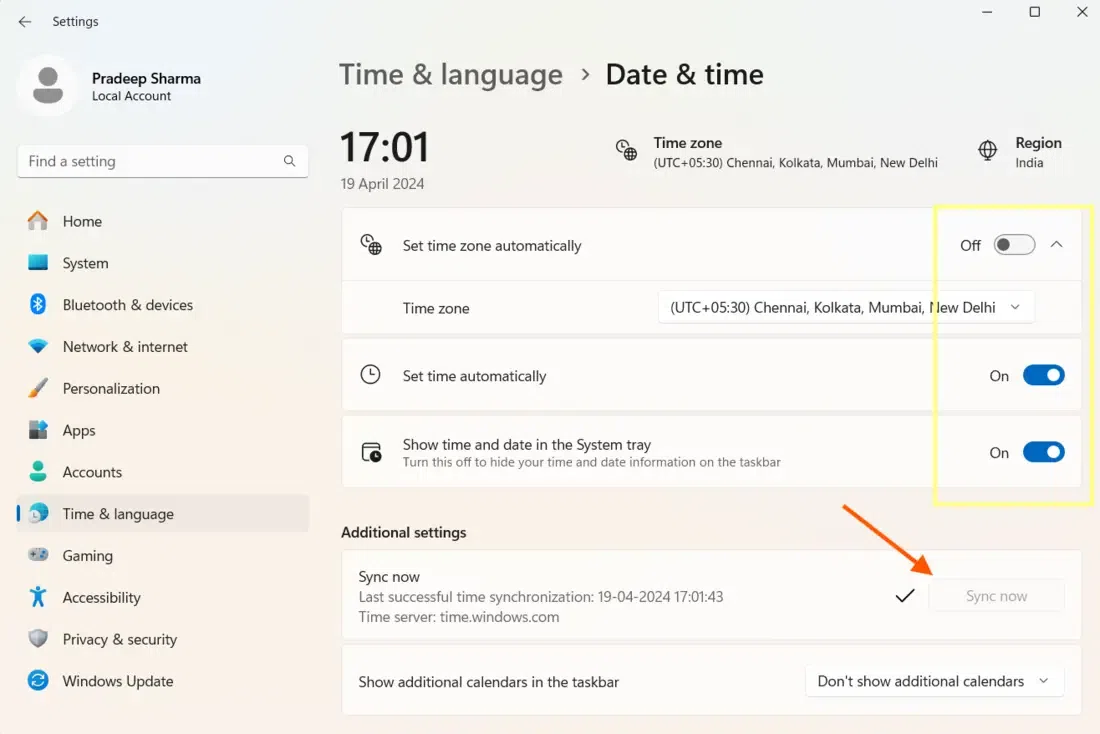The image size is (1100, 734).
Task: Click the Personalization paintbrush icon
Action: (x=38, y=388)
